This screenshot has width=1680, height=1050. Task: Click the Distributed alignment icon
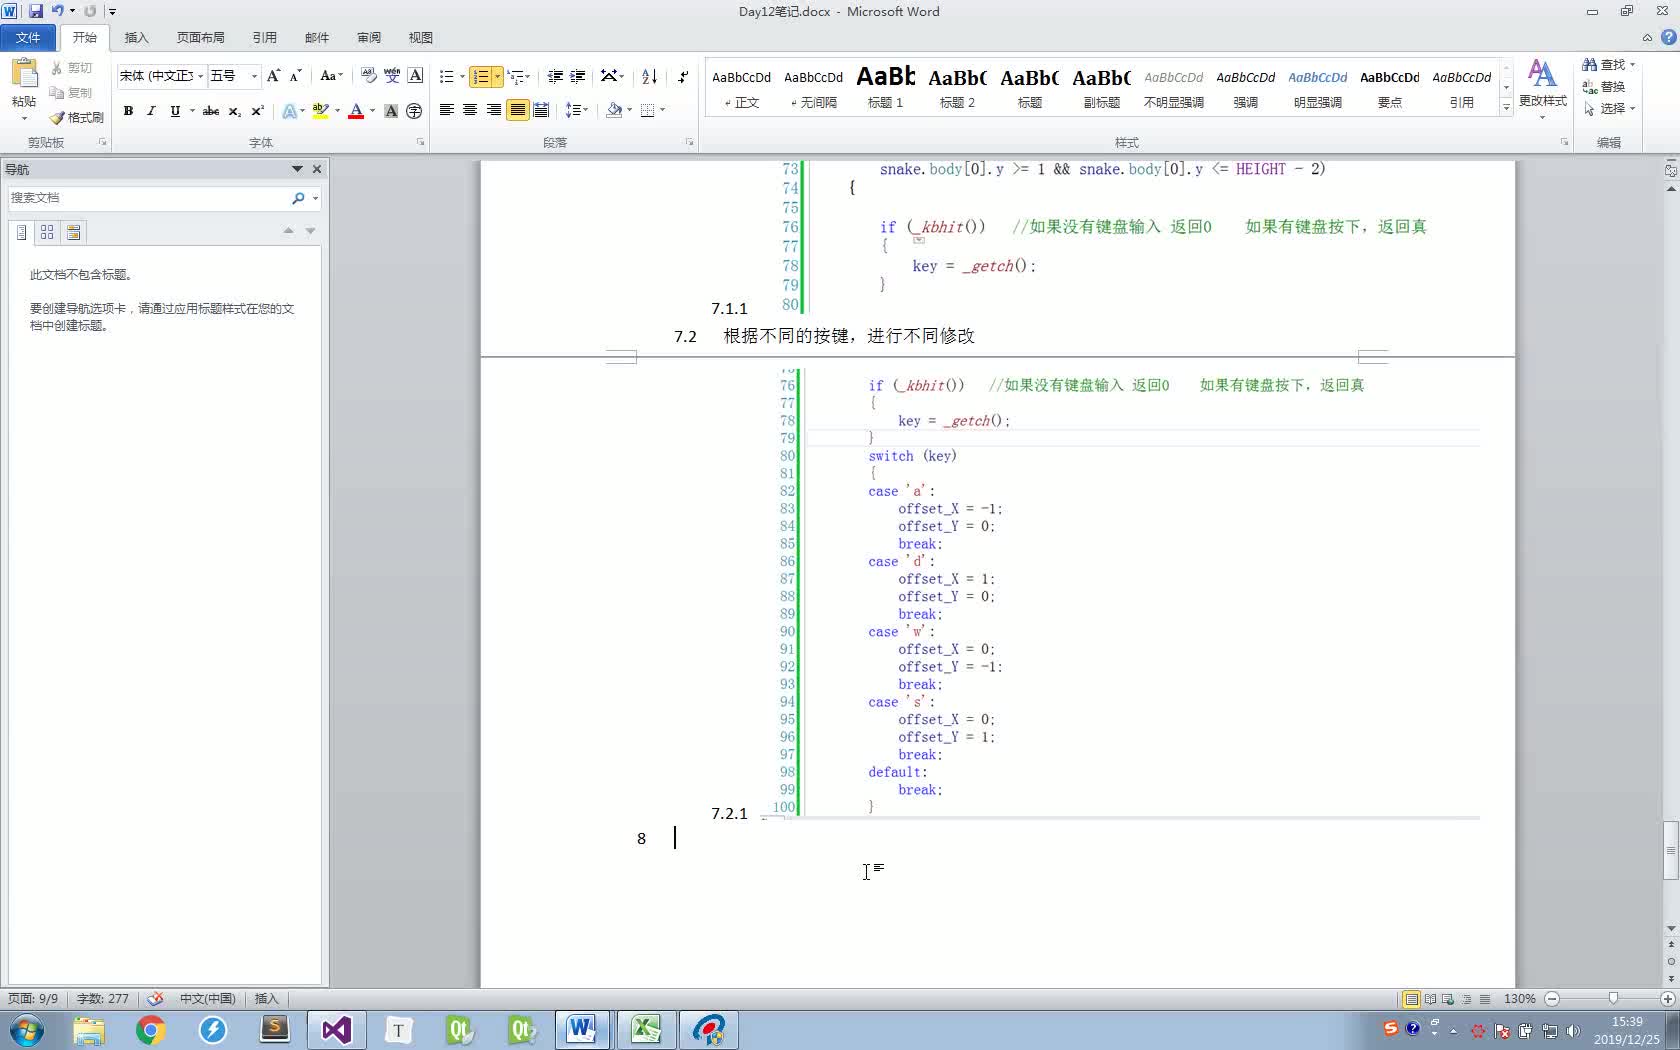click(x=541, y=110)
